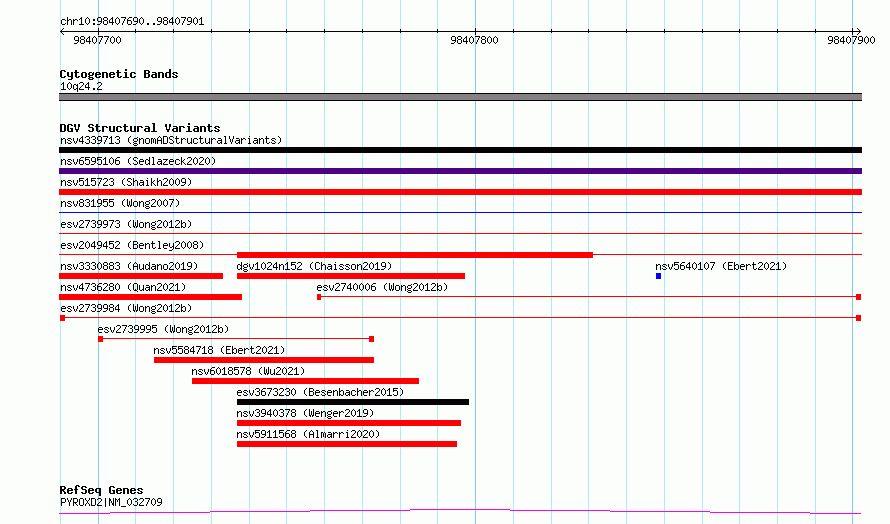Image resolution: width=890 pixels, height=524 pixels.
Task: Open the nsv6595106 Sedlazeck2020 label
Action: (x=138, y=161)
